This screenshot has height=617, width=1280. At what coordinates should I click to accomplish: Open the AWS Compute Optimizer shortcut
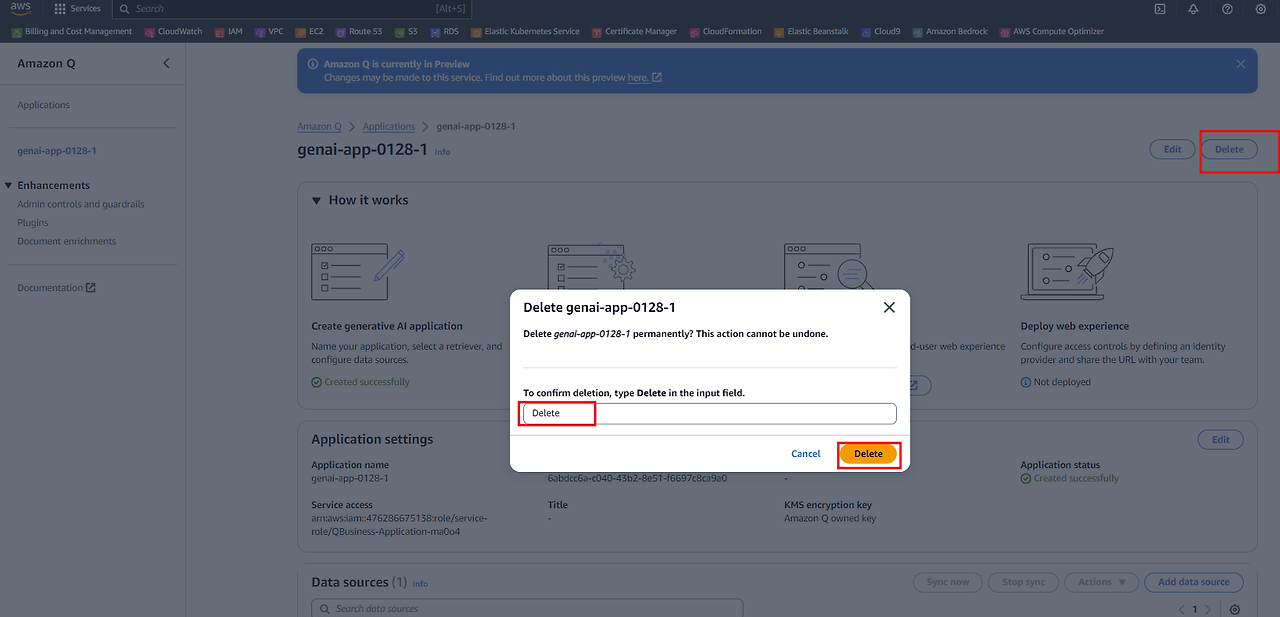[1051, 32]
